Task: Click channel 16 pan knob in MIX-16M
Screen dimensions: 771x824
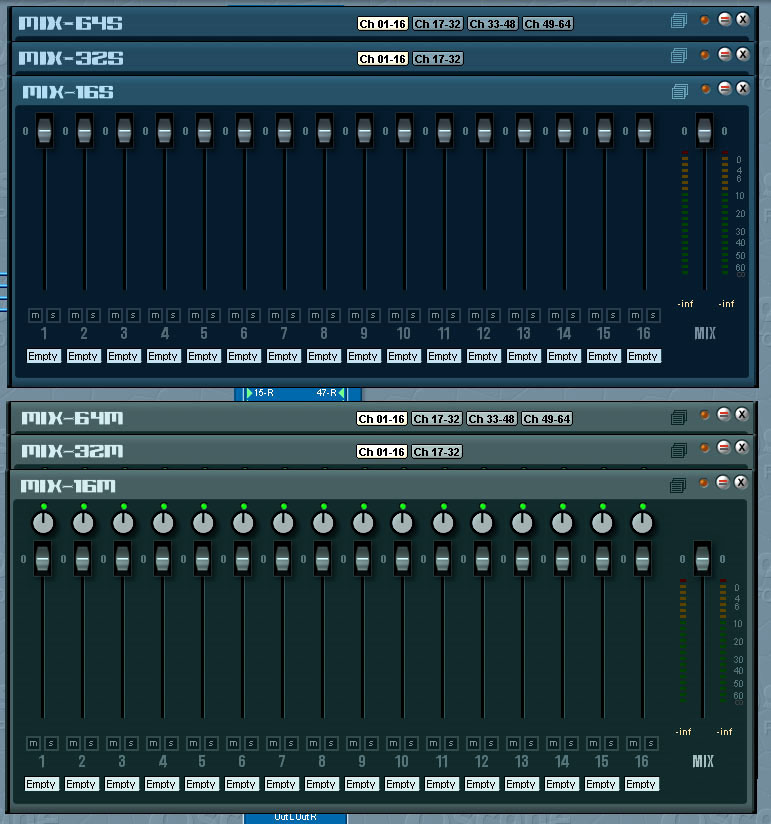Action: (x=642, y=523)
